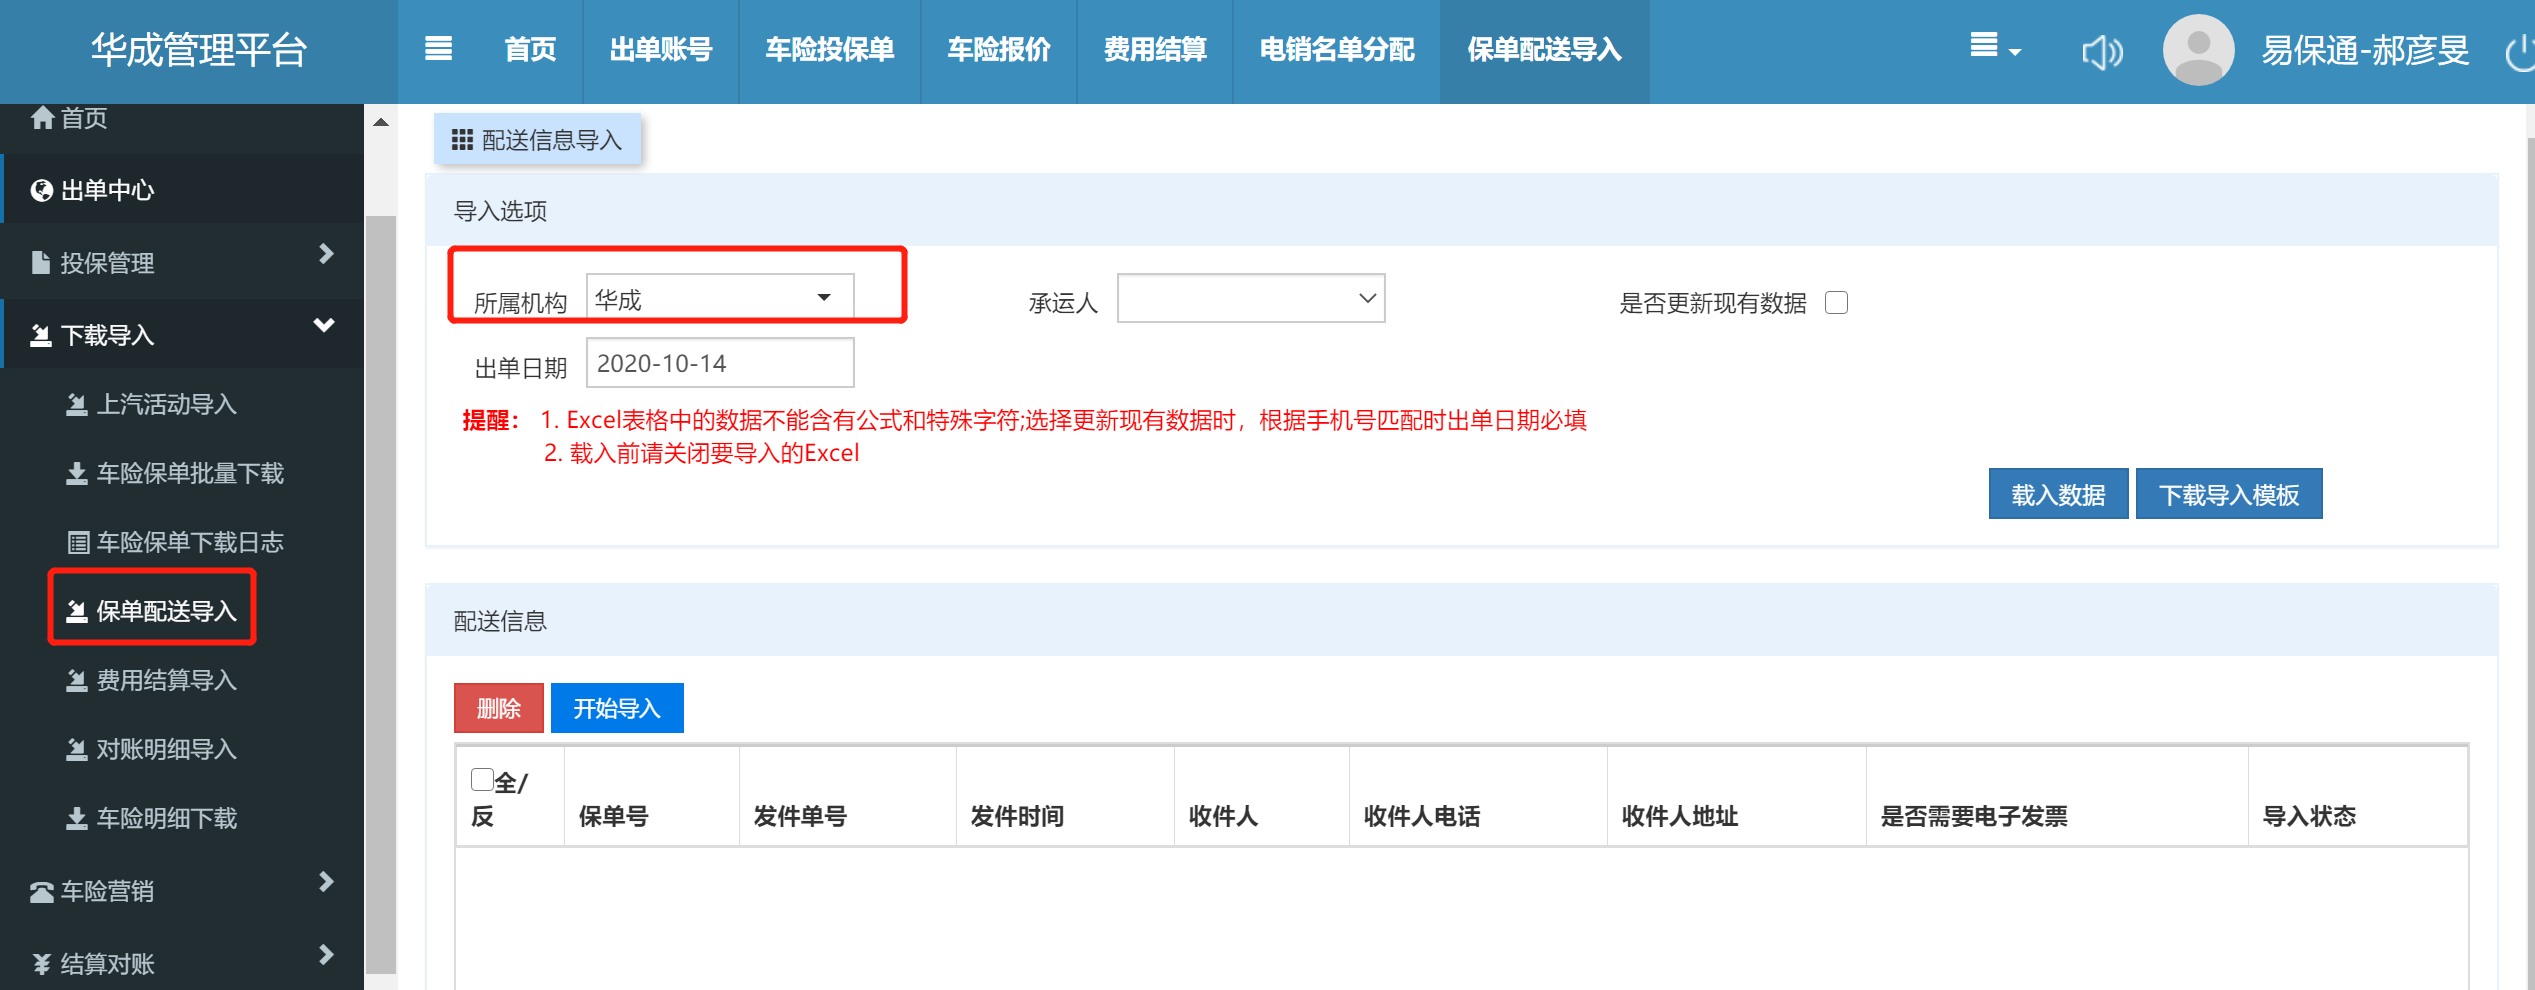Click the icon beside 费用结算导入
Image resolution: width=2535 pixels, height=990 pixels.
[x=77, y=680]
